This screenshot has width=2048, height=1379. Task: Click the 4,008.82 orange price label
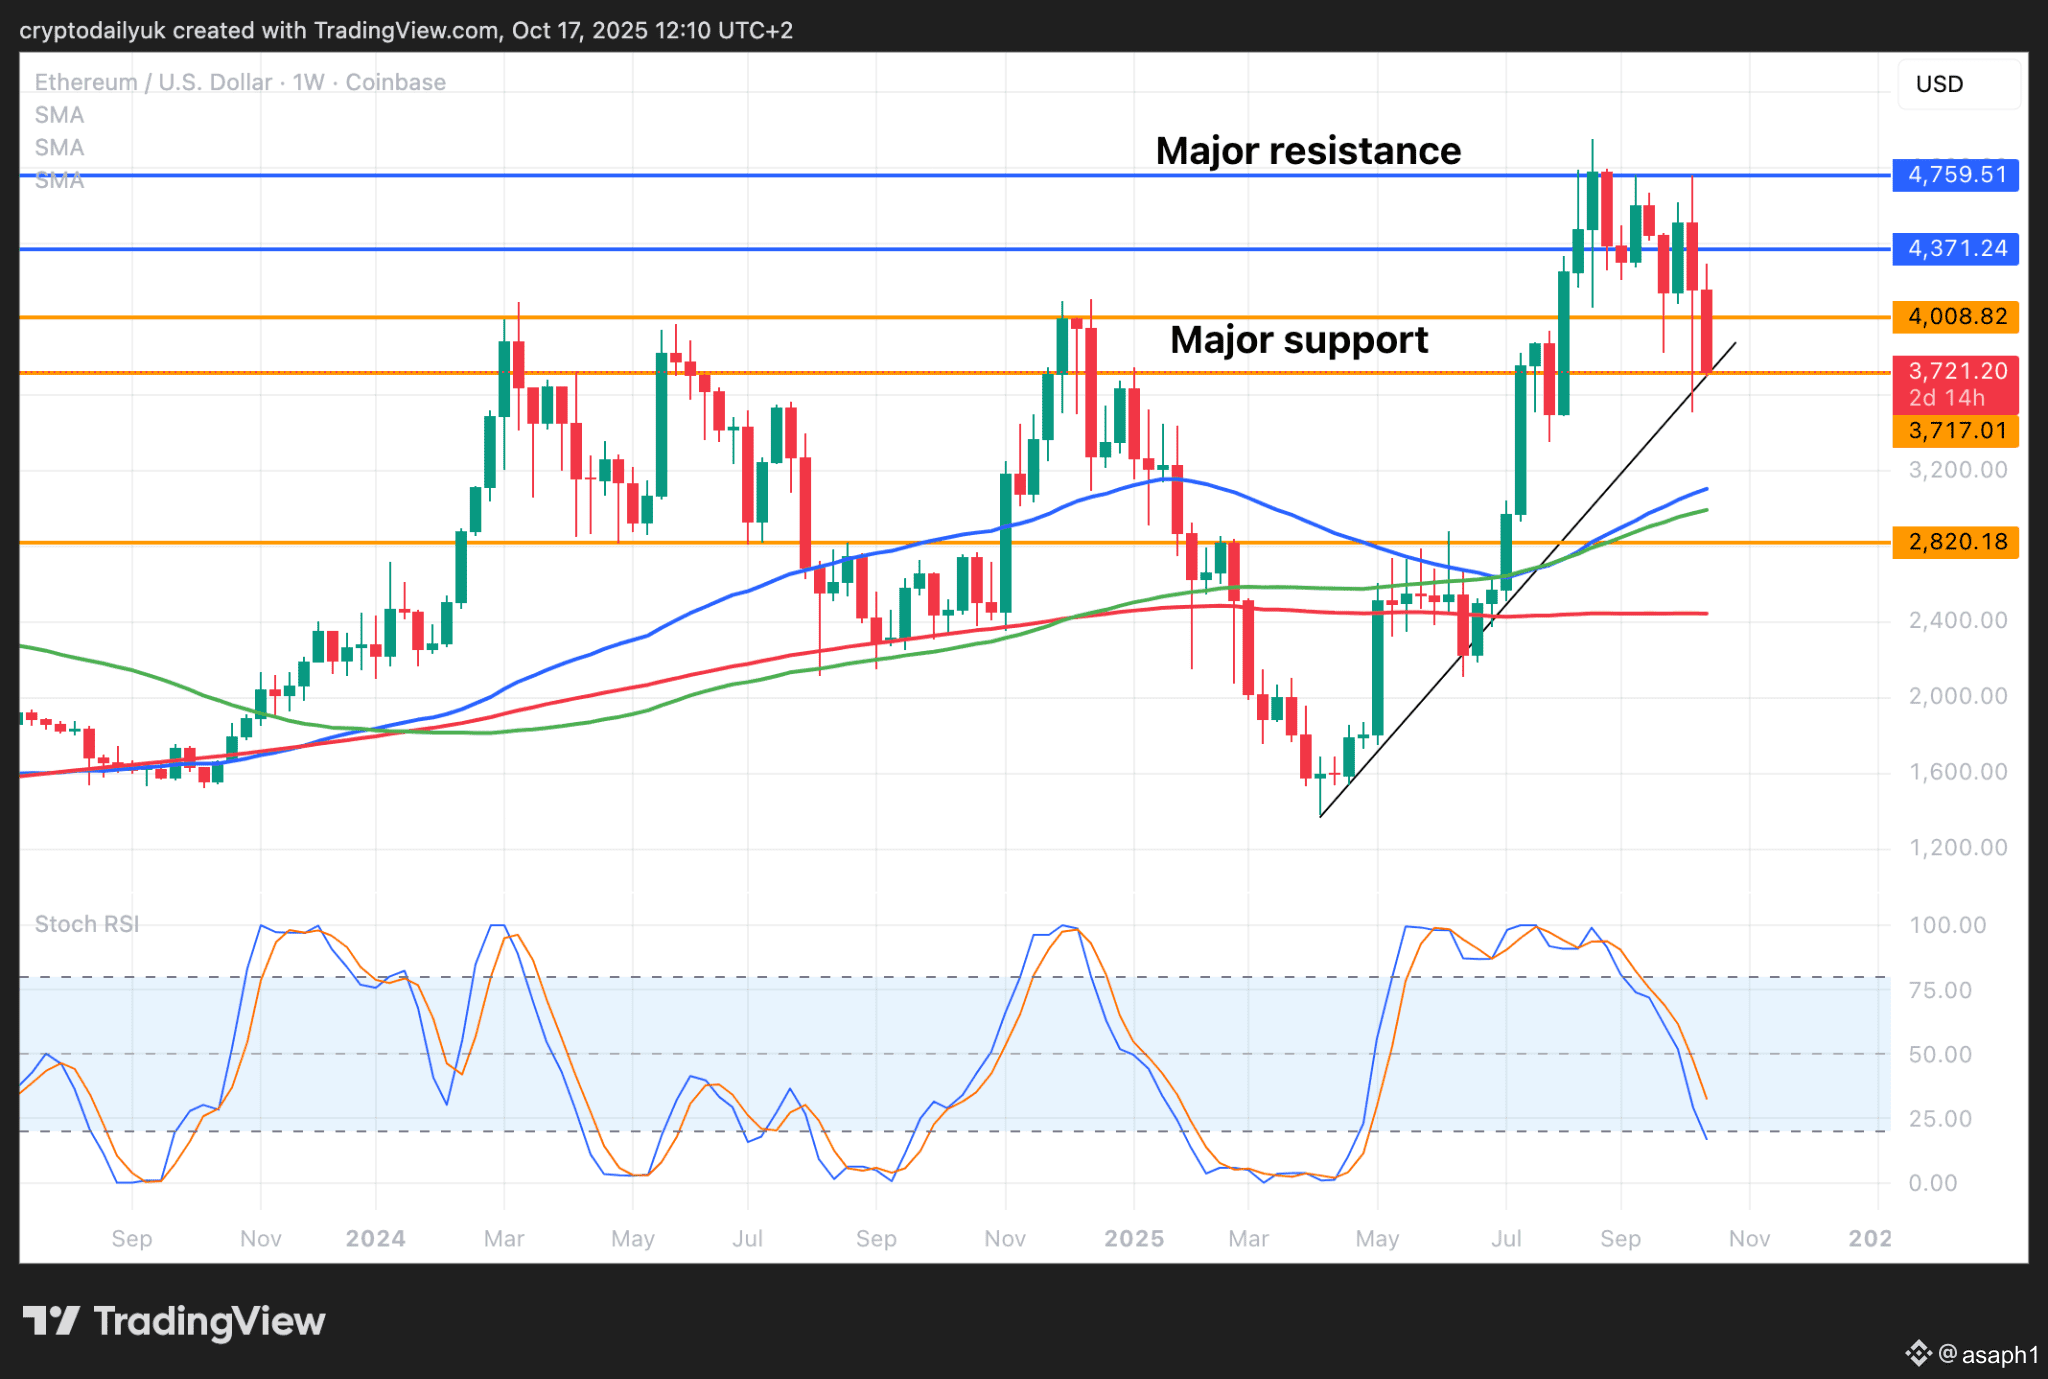[1956, 317]
